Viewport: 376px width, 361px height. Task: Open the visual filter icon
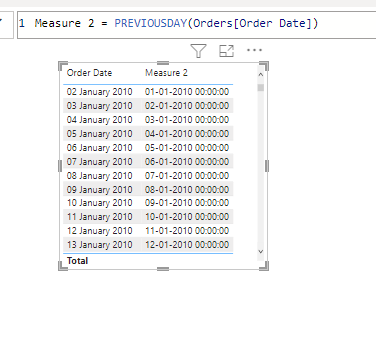[198, 51]
